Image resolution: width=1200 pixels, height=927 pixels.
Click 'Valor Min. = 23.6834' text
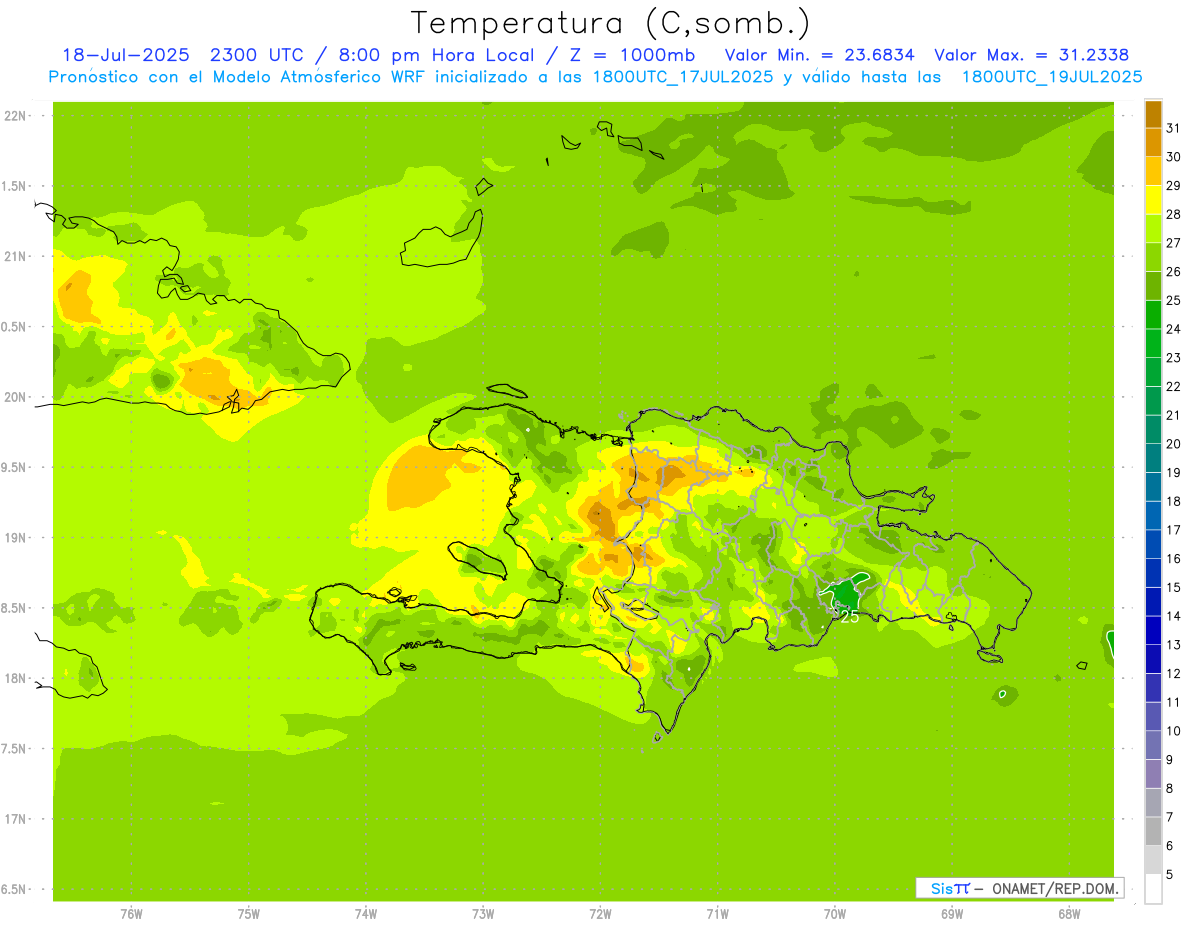pyautogui.click(x=819, y=55)
